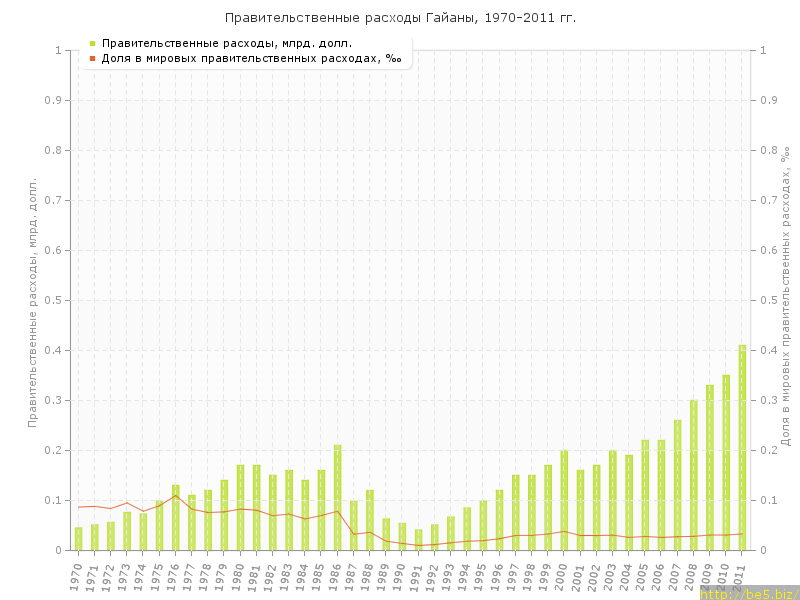Click the green legend marker square
The height and width of the screenshot is (600, 800).
point(92,43)
